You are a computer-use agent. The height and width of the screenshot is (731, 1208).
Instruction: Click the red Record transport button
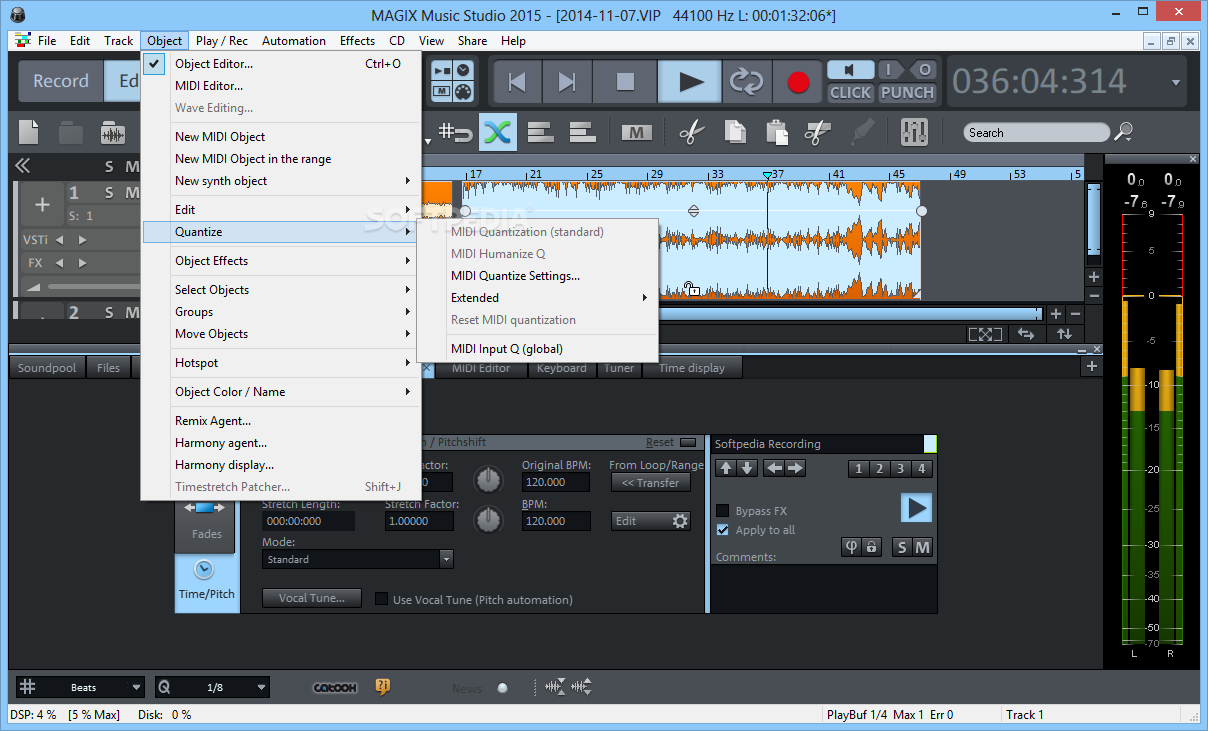pyautogui.click(x=798, y=82)
